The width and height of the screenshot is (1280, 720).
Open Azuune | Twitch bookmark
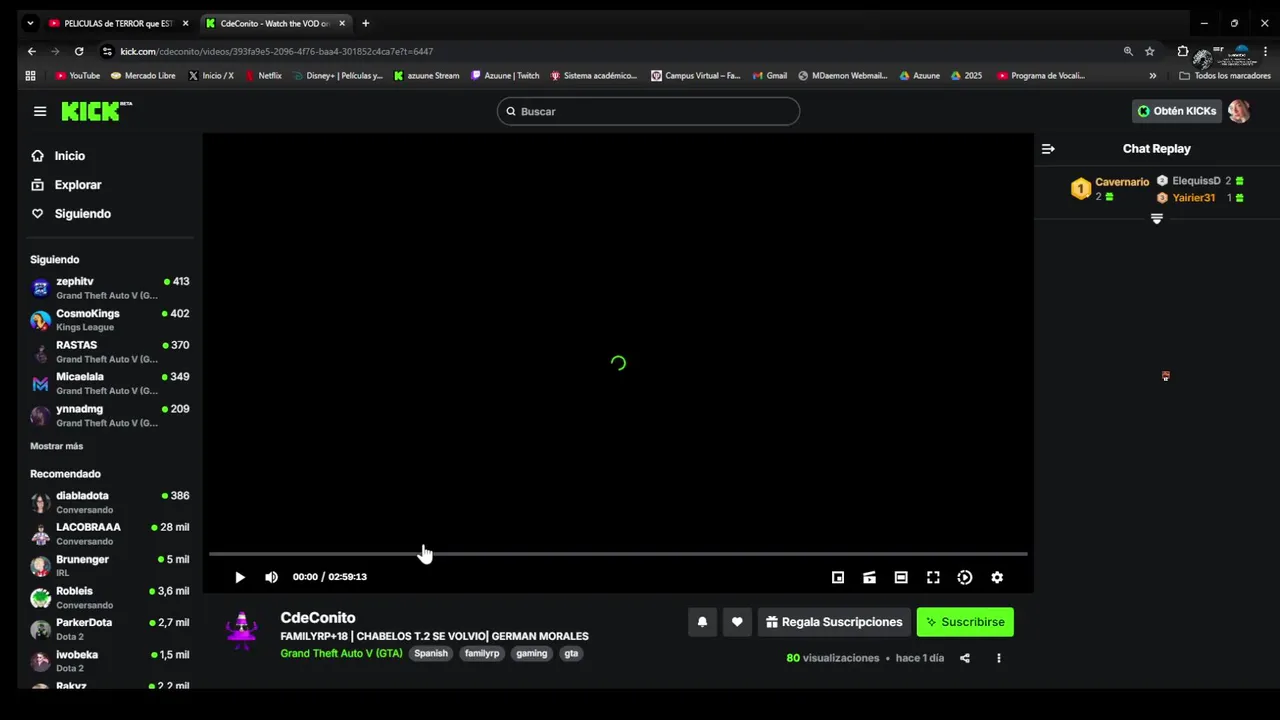[x=505, y=75]
